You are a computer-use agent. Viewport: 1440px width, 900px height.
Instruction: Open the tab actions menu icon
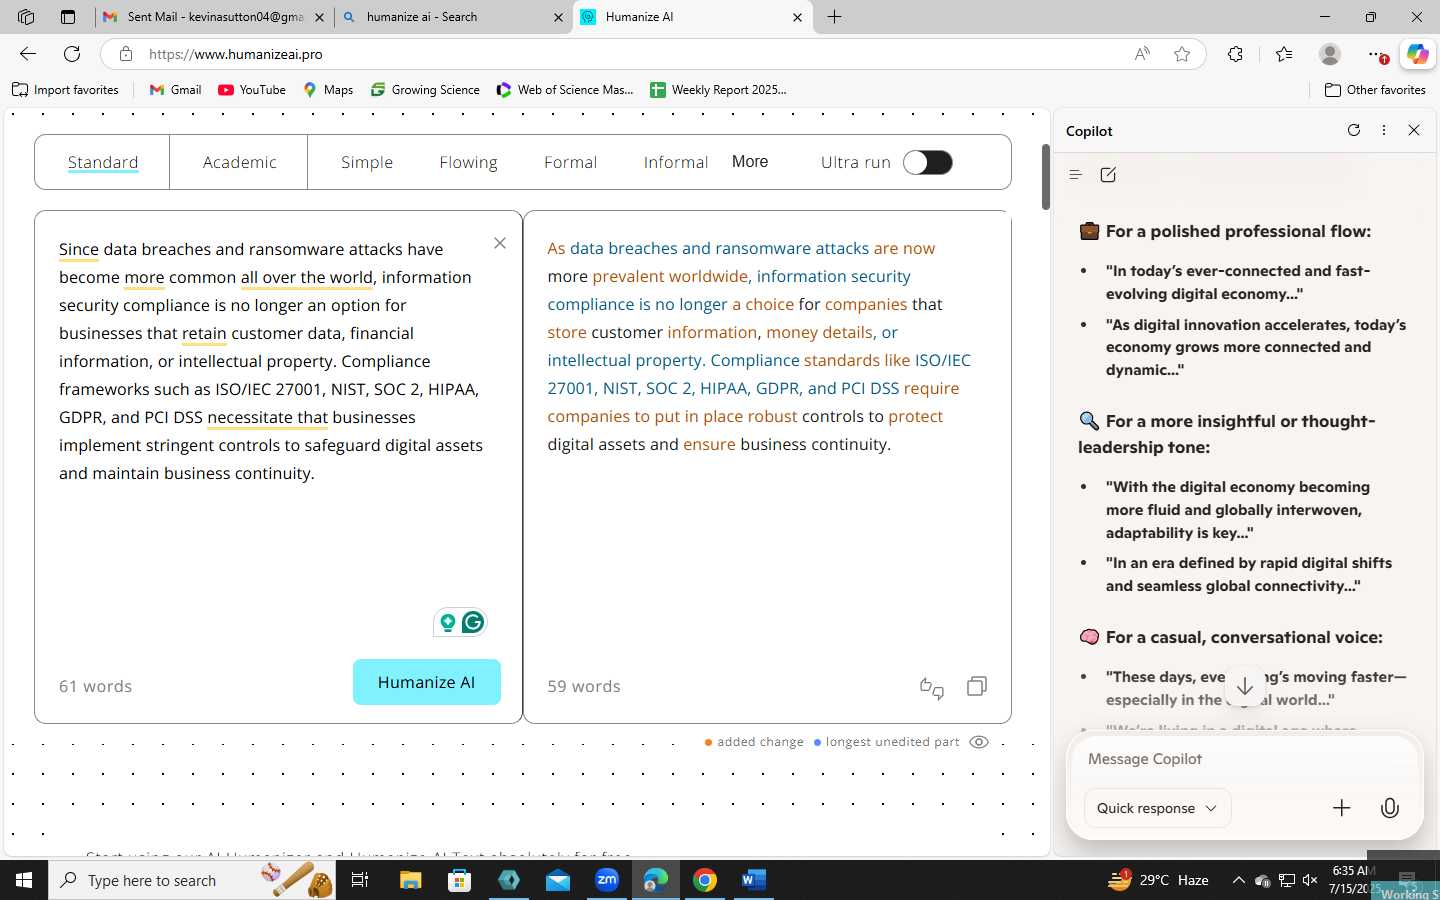click(67, 17)
